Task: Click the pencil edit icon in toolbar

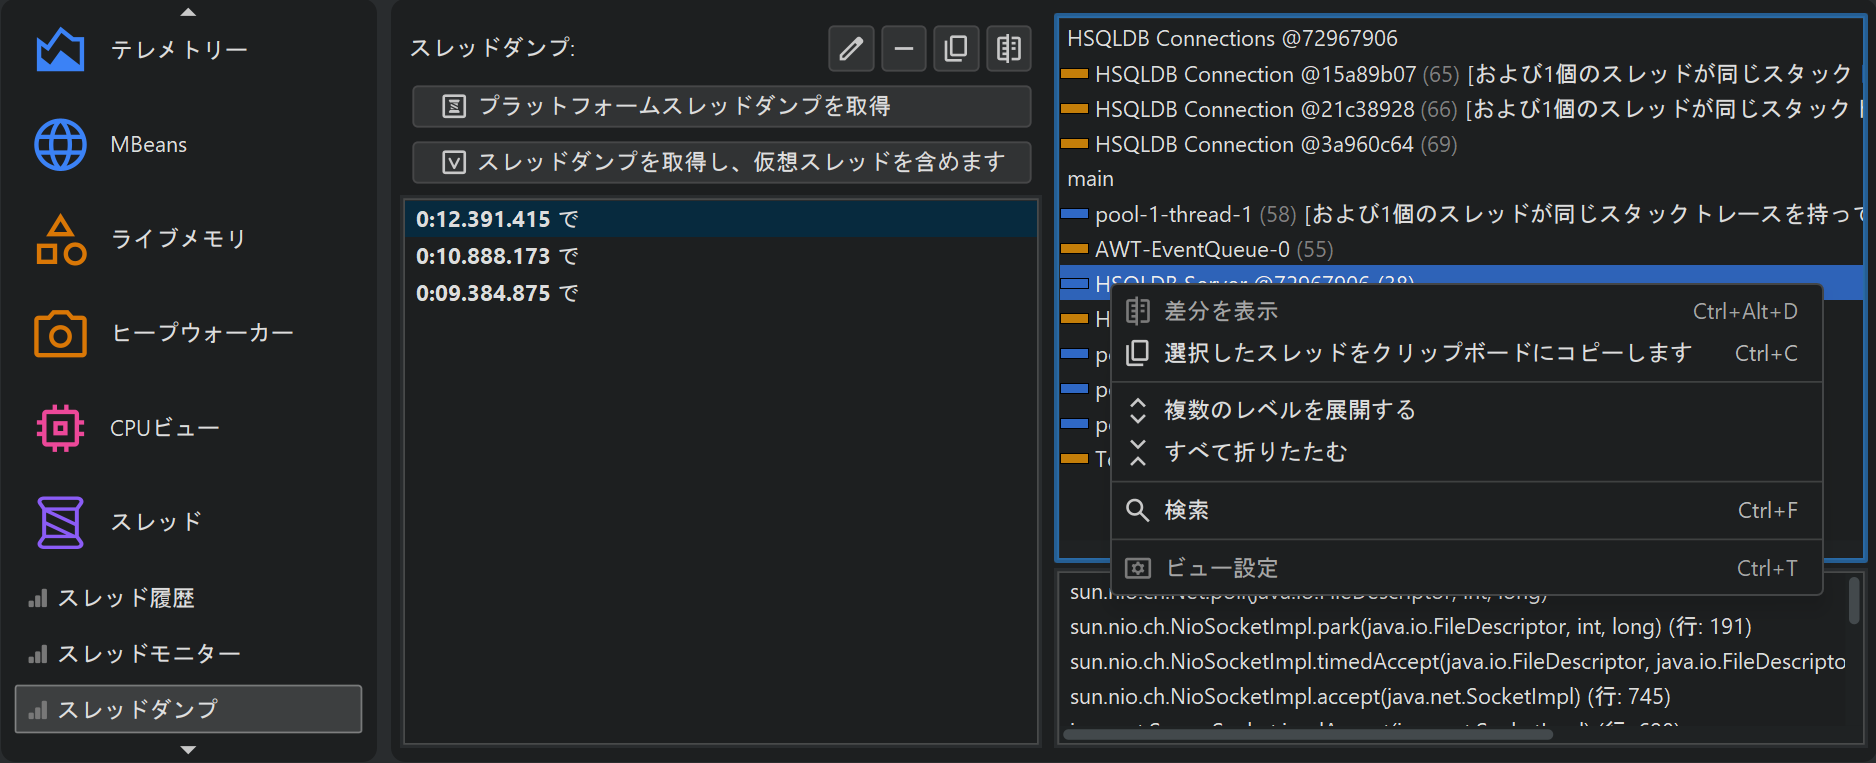Action: point(851,48)
